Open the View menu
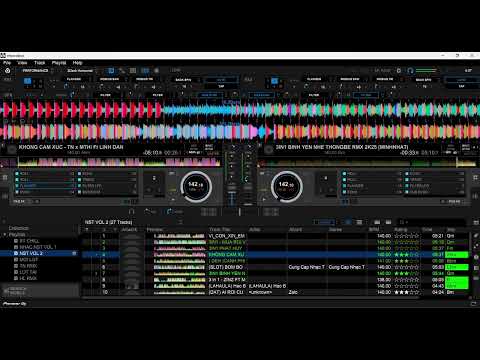The height and width of the screenshot is (360, 480). (x=22, y=63)
